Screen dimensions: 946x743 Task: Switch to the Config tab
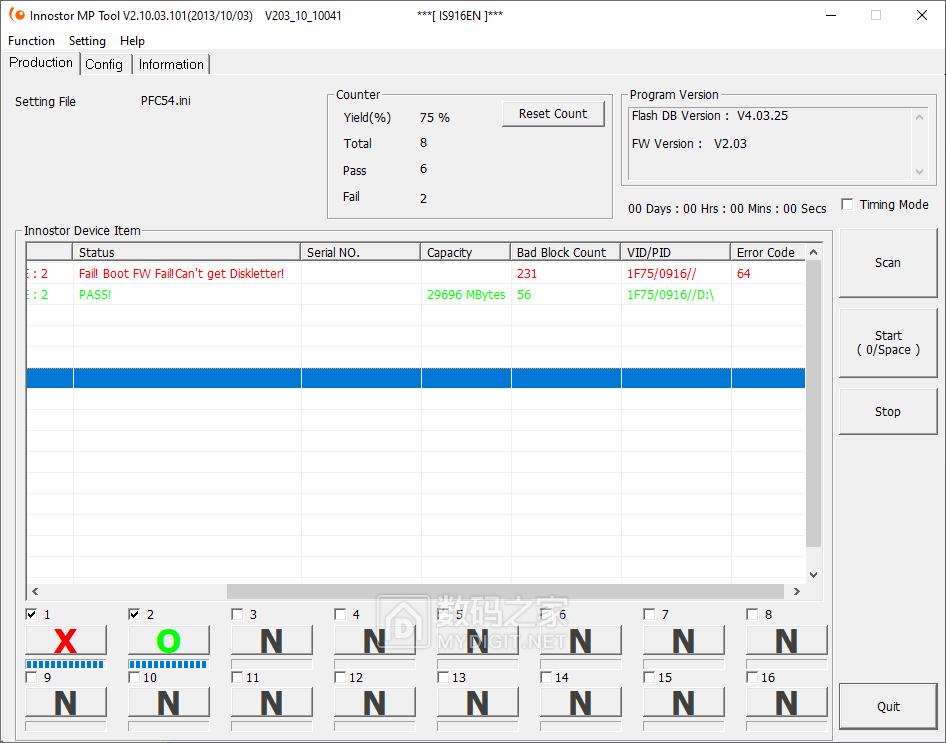(104, 65)
